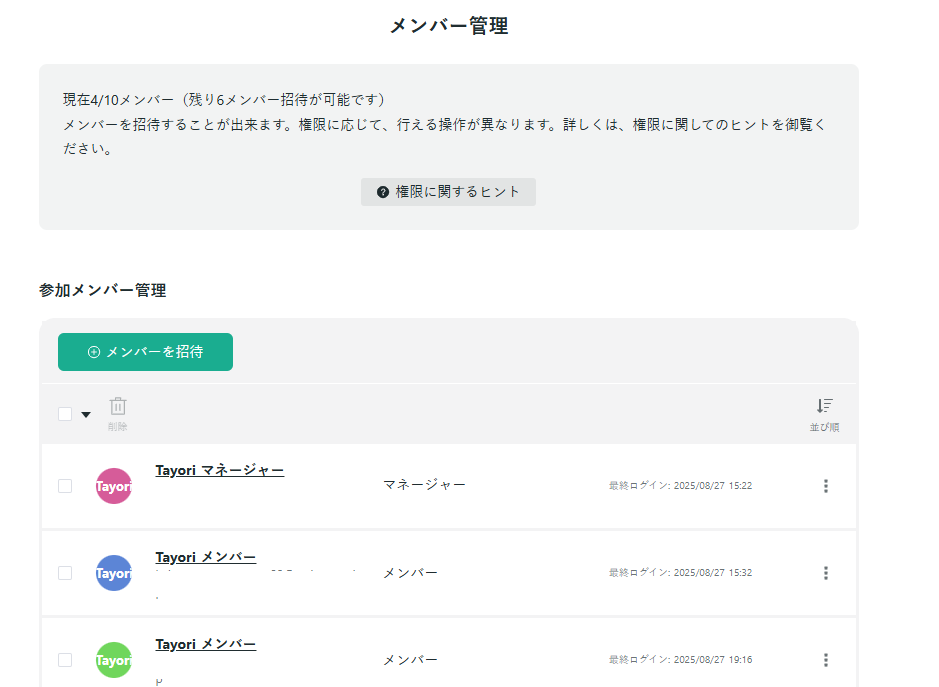Click the green Tayori member avatar
The width and height of the screenshot is (939, 687).
113,660
